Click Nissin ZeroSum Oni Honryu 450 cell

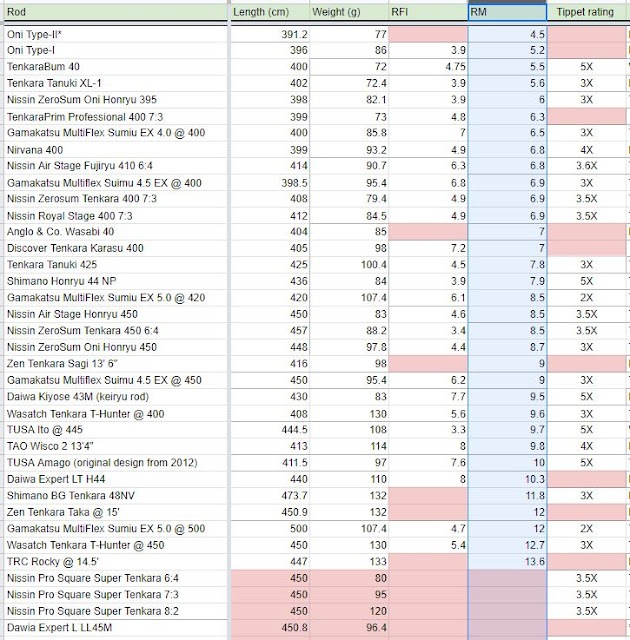[115, 347]
